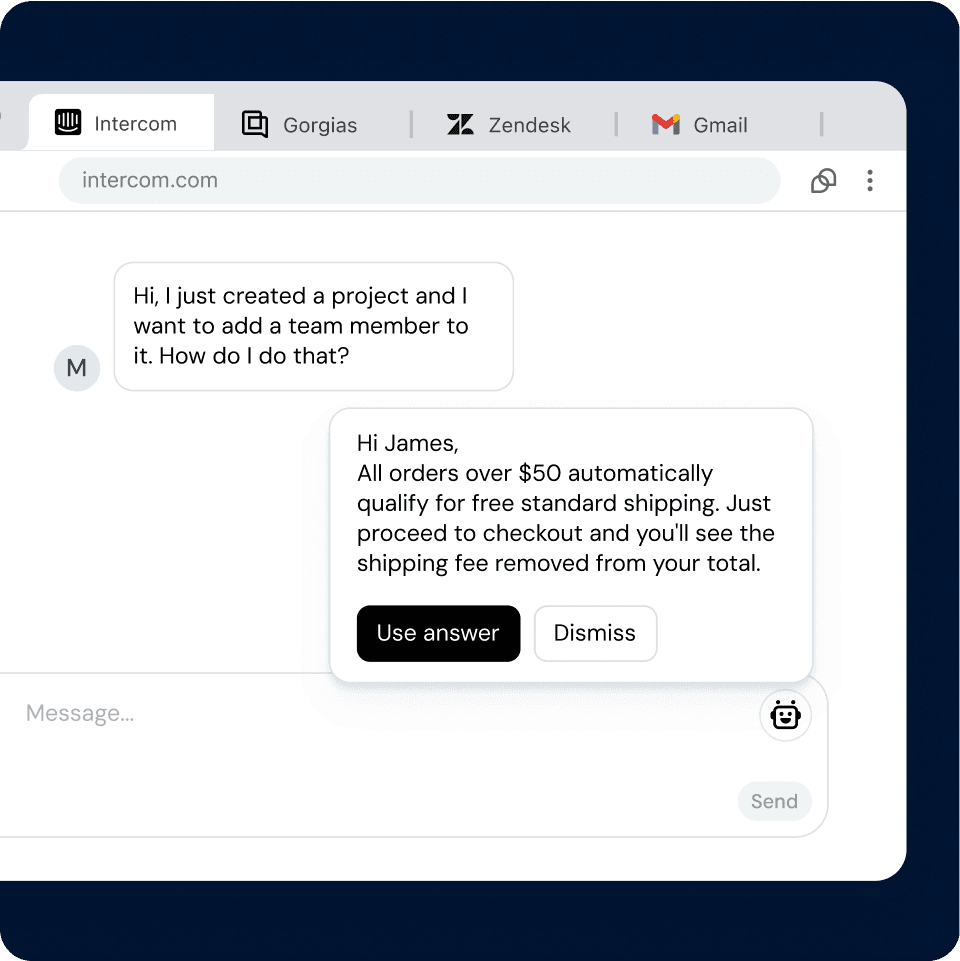Click the Intercom logo icon in the tab
The height and width of the screenshot is (961, 960).
68,123
